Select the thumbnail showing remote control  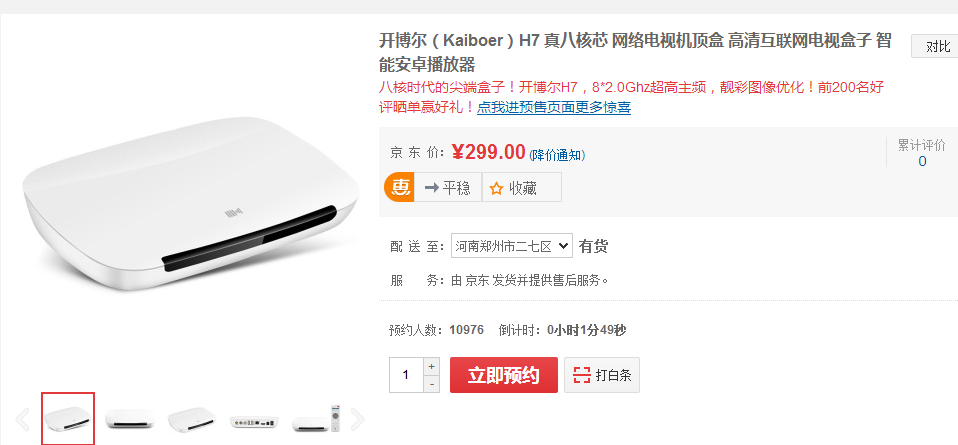(x=316, y=419)
